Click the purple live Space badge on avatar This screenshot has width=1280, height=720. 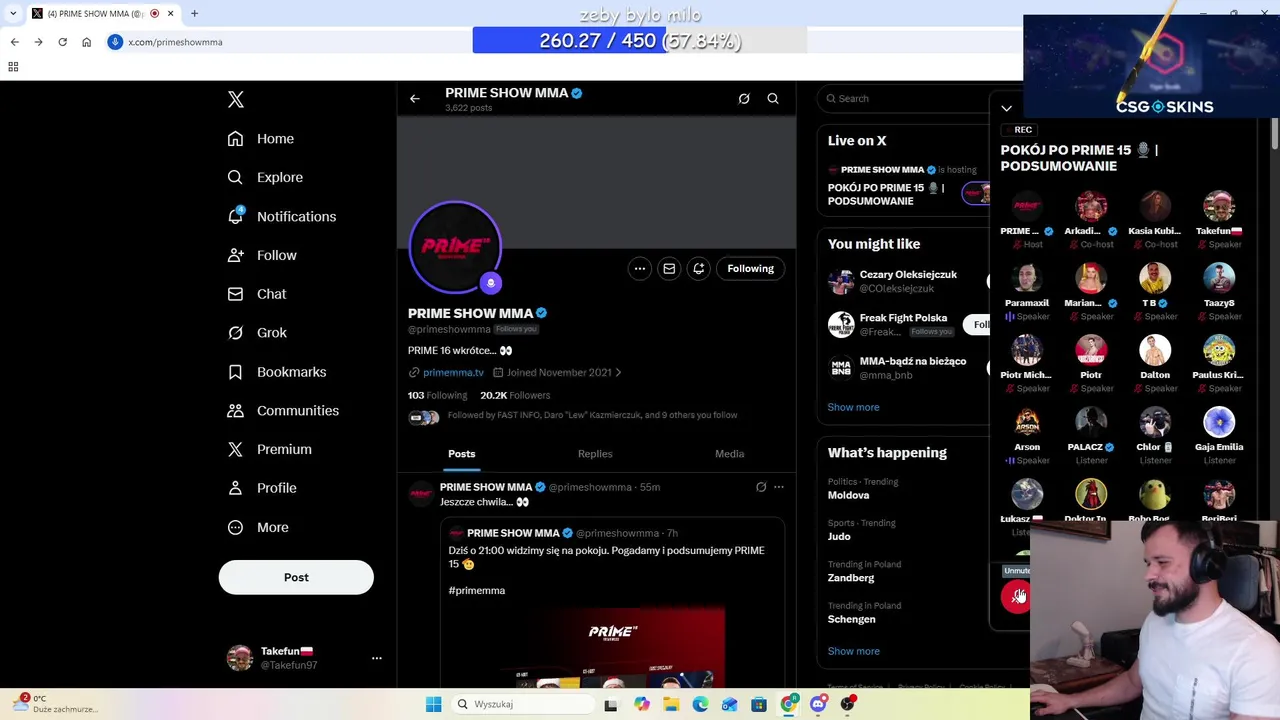[490, 283]
